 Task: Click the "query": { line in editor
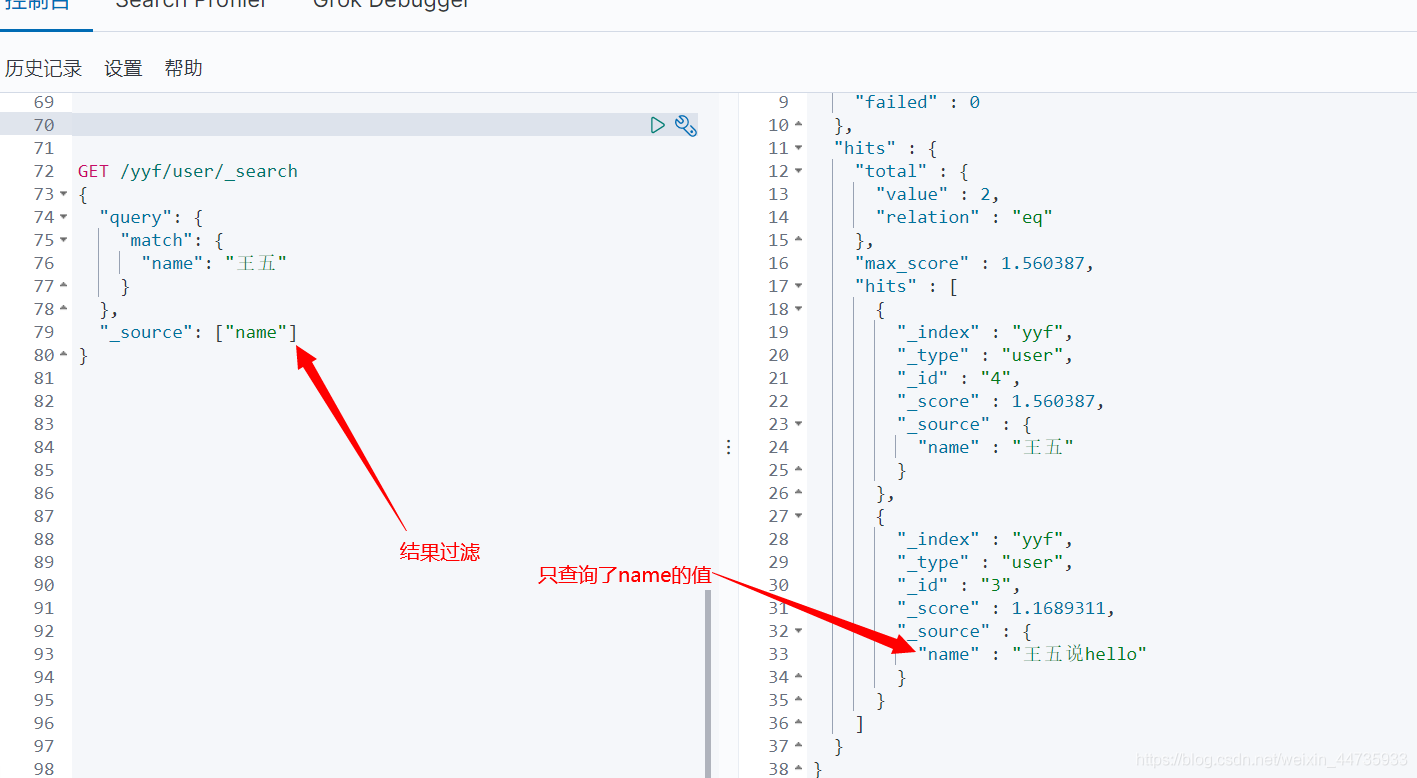click(151, 217)
